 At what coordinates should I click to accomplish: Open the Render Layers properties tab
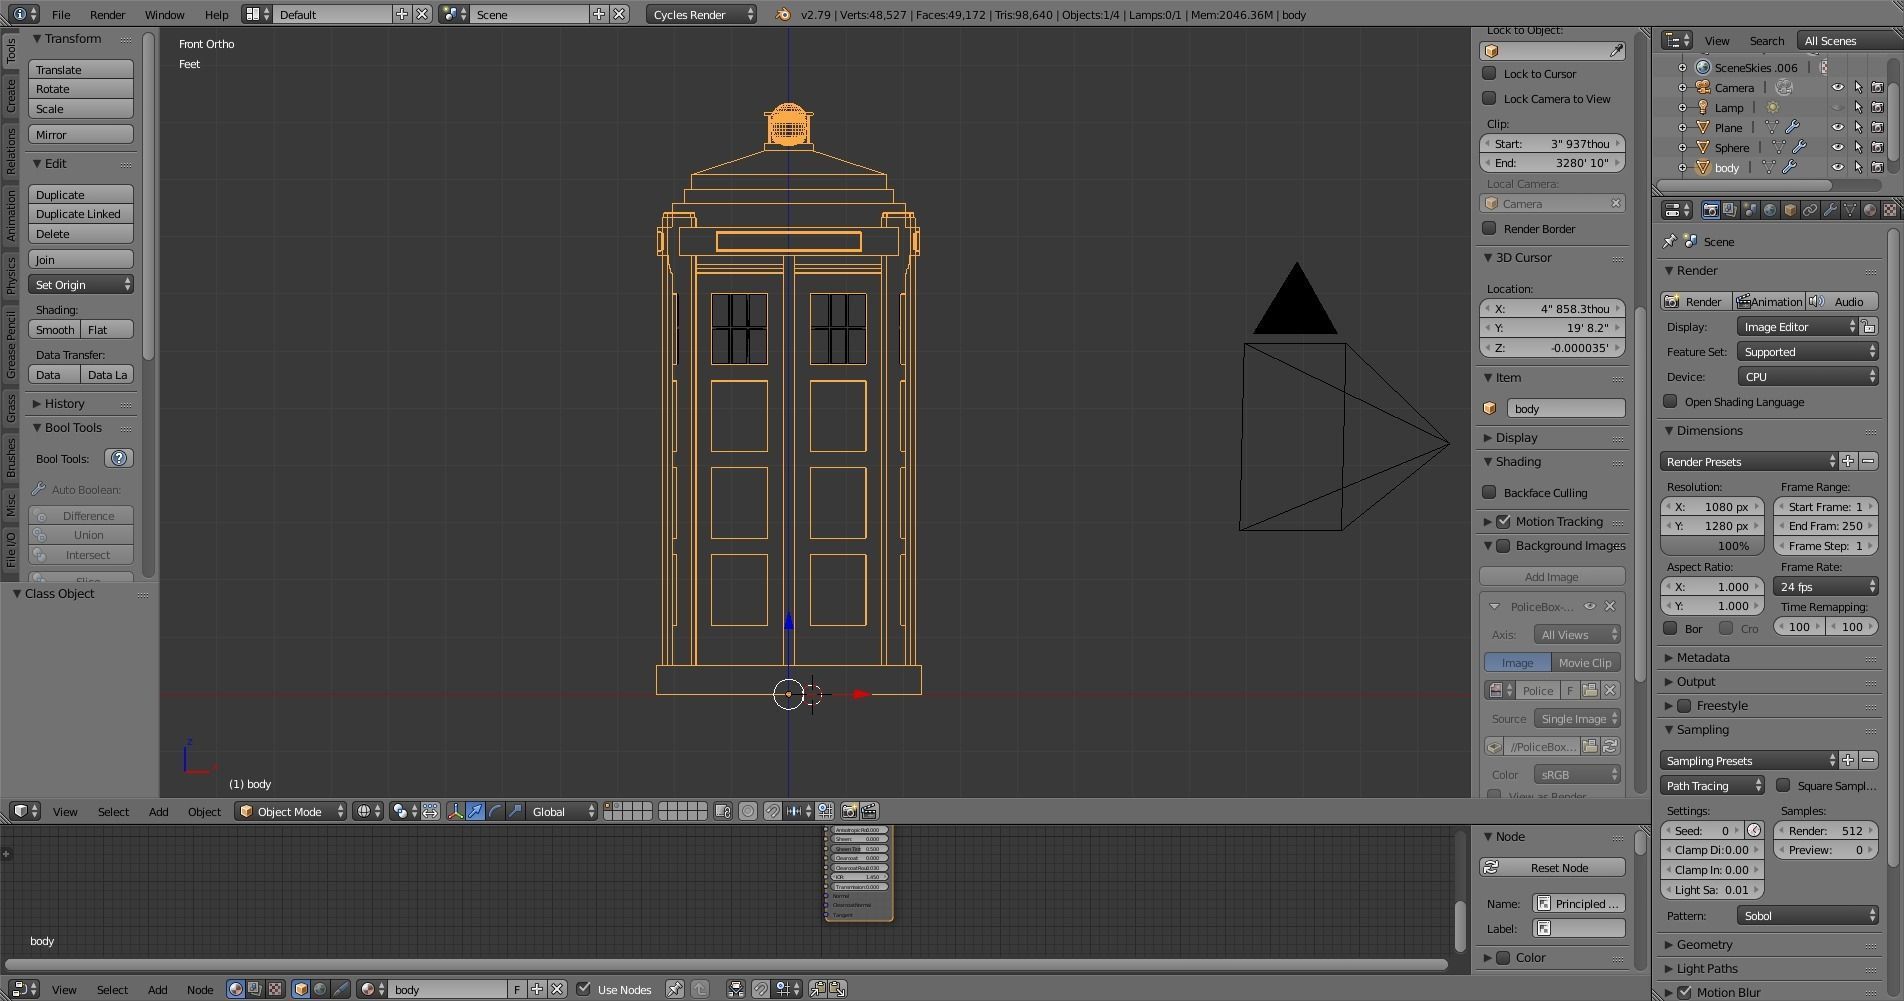point(1730,210)
